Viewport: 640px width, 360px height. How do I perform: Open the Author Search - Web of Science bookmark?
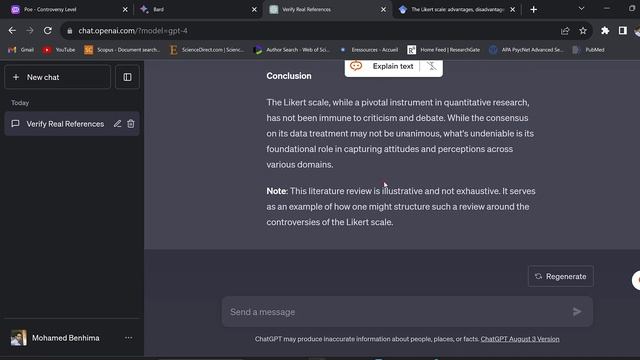(291, 50)
